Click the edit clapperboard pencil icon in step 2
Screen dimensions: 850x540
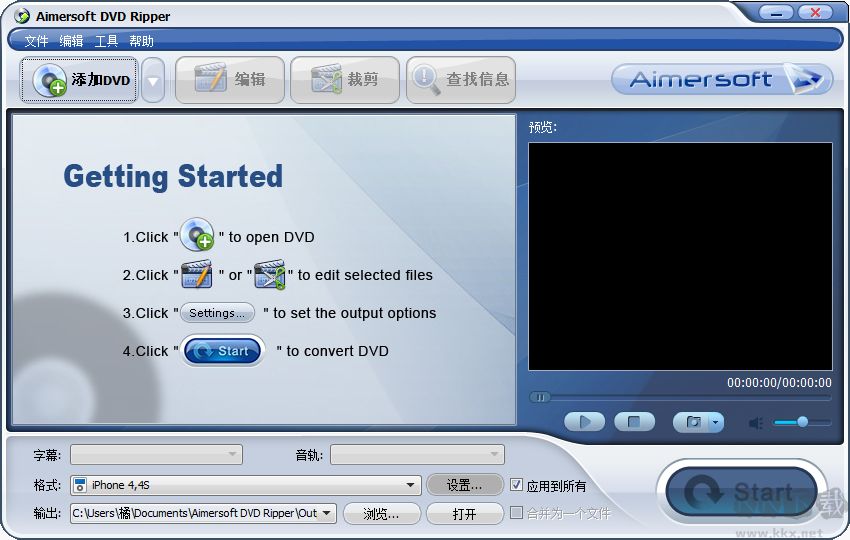(x=197, y=274)
